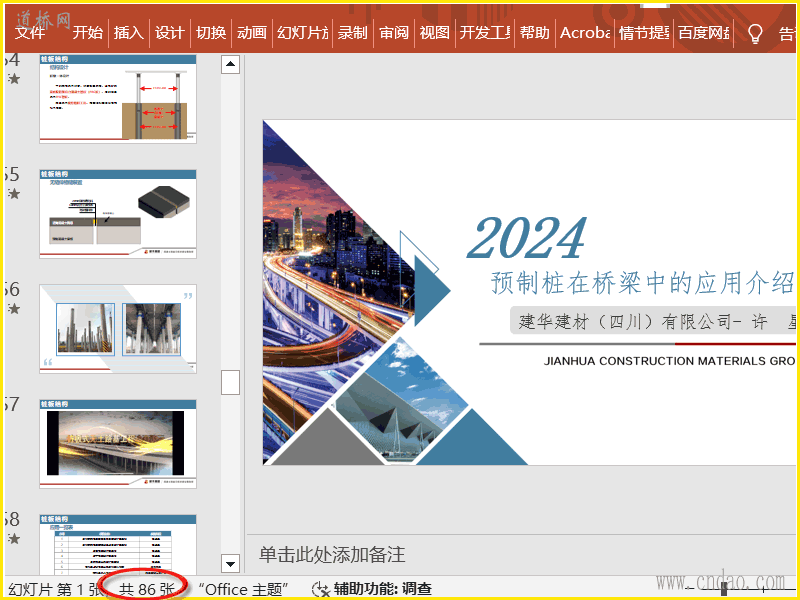Click the 2024 title text on slide
The height and width of the screenshot is (600, 800).
[x=527, y=238]
